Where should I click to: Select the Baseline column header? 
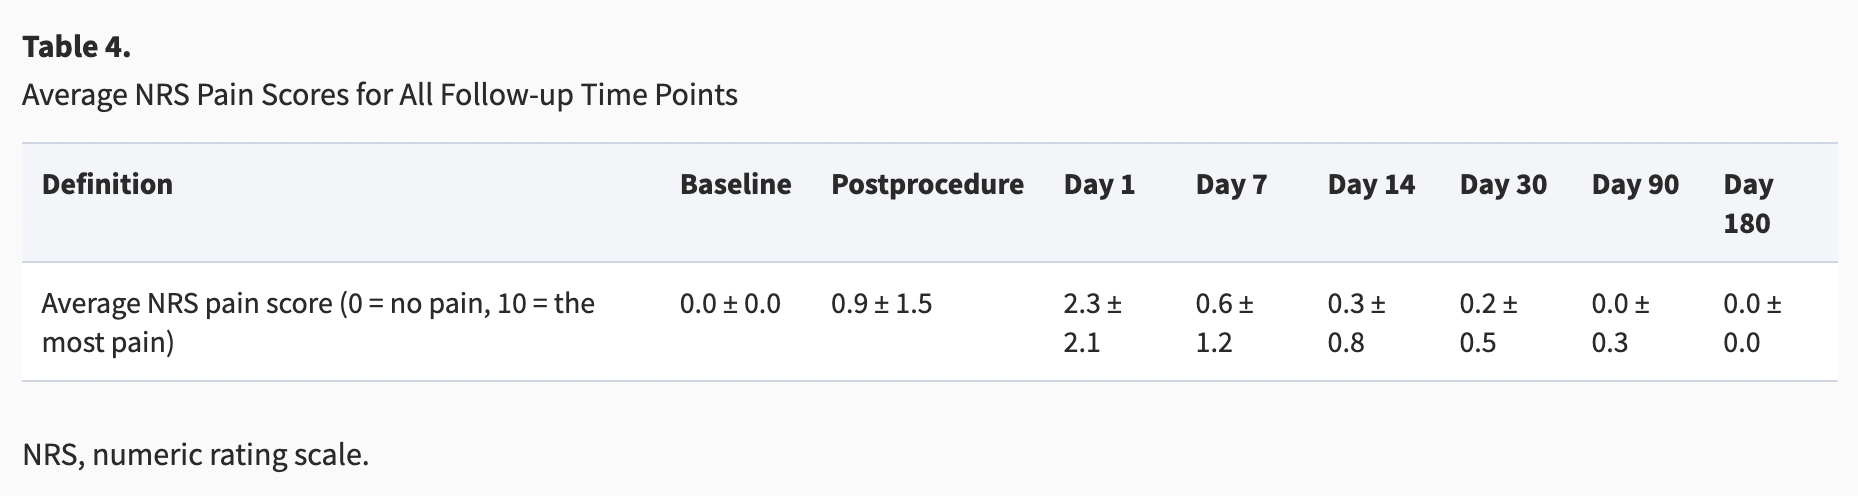(735, 184)
